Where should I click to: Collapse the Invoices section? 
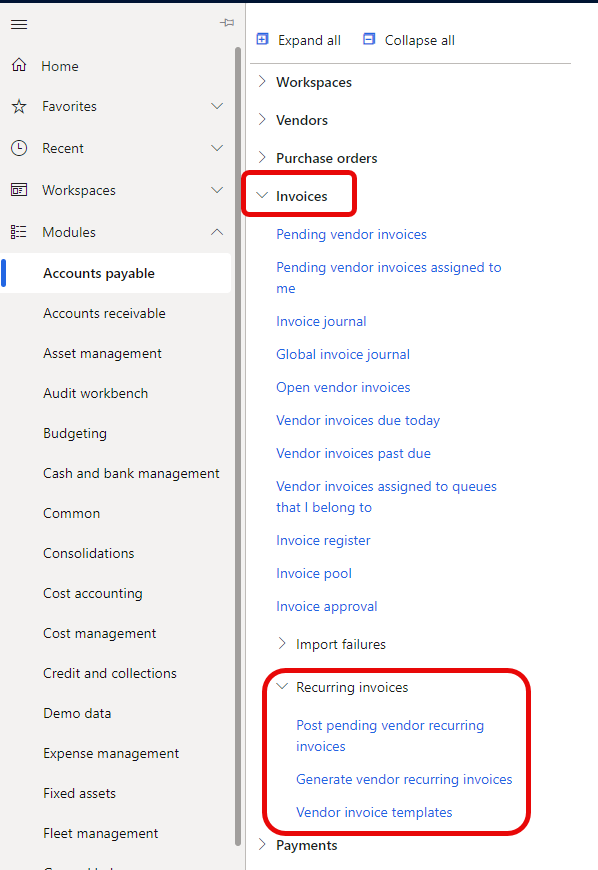pyautogui.click(x=263, y=194)
